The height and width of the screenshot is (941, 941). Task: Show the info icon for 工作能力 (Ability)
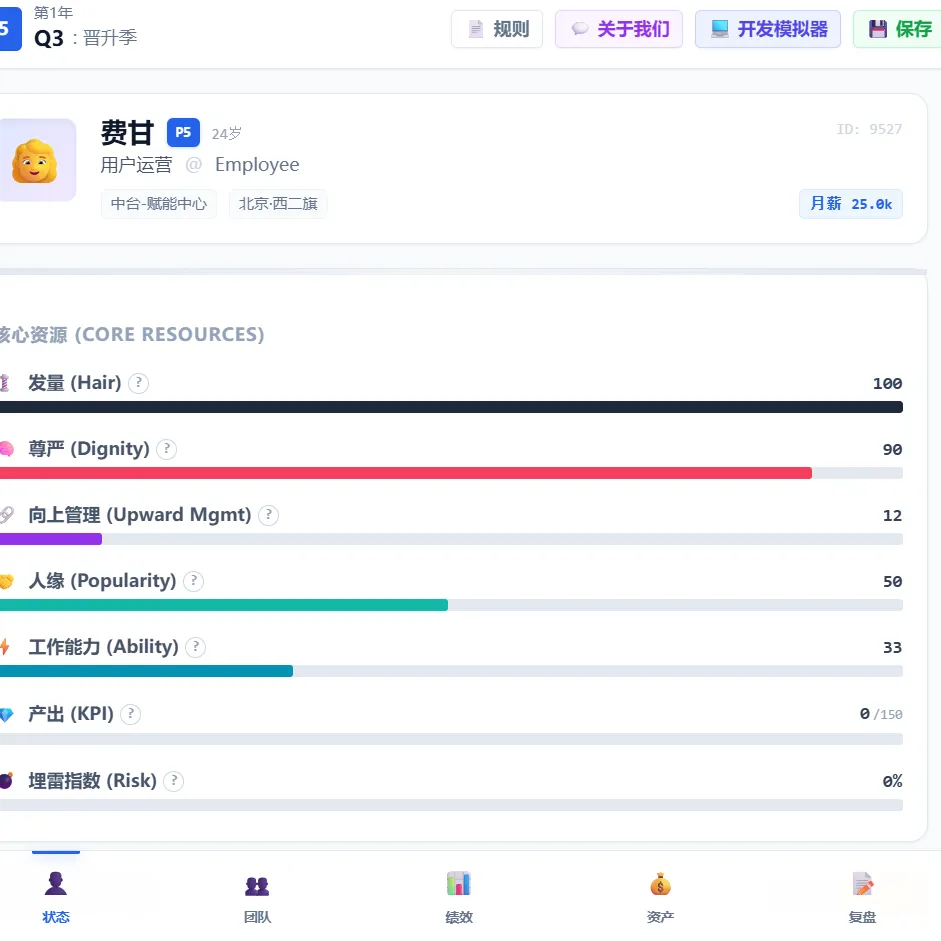[196, 647]
